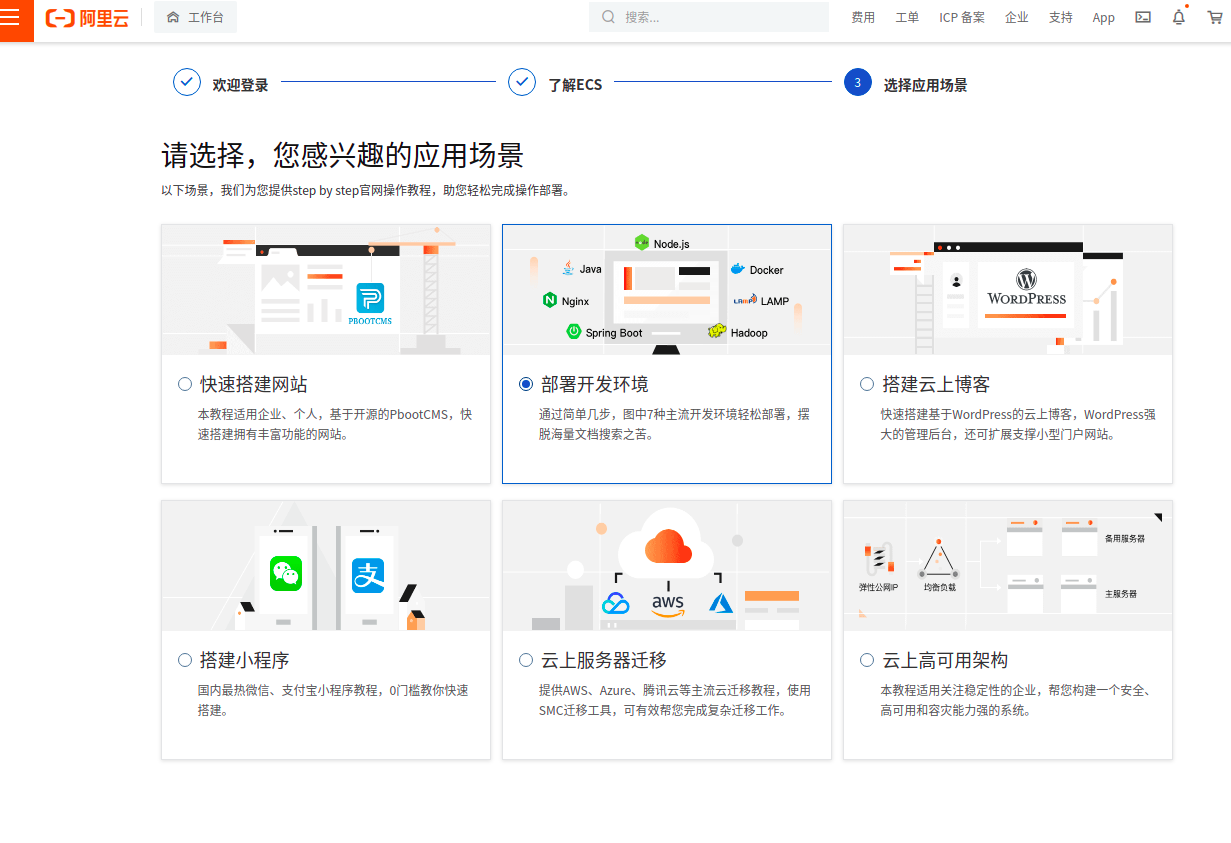Select the 搭建云上博客 radio button
Viewport: 1231px width, 843px height.
click(x=867, y=384)
